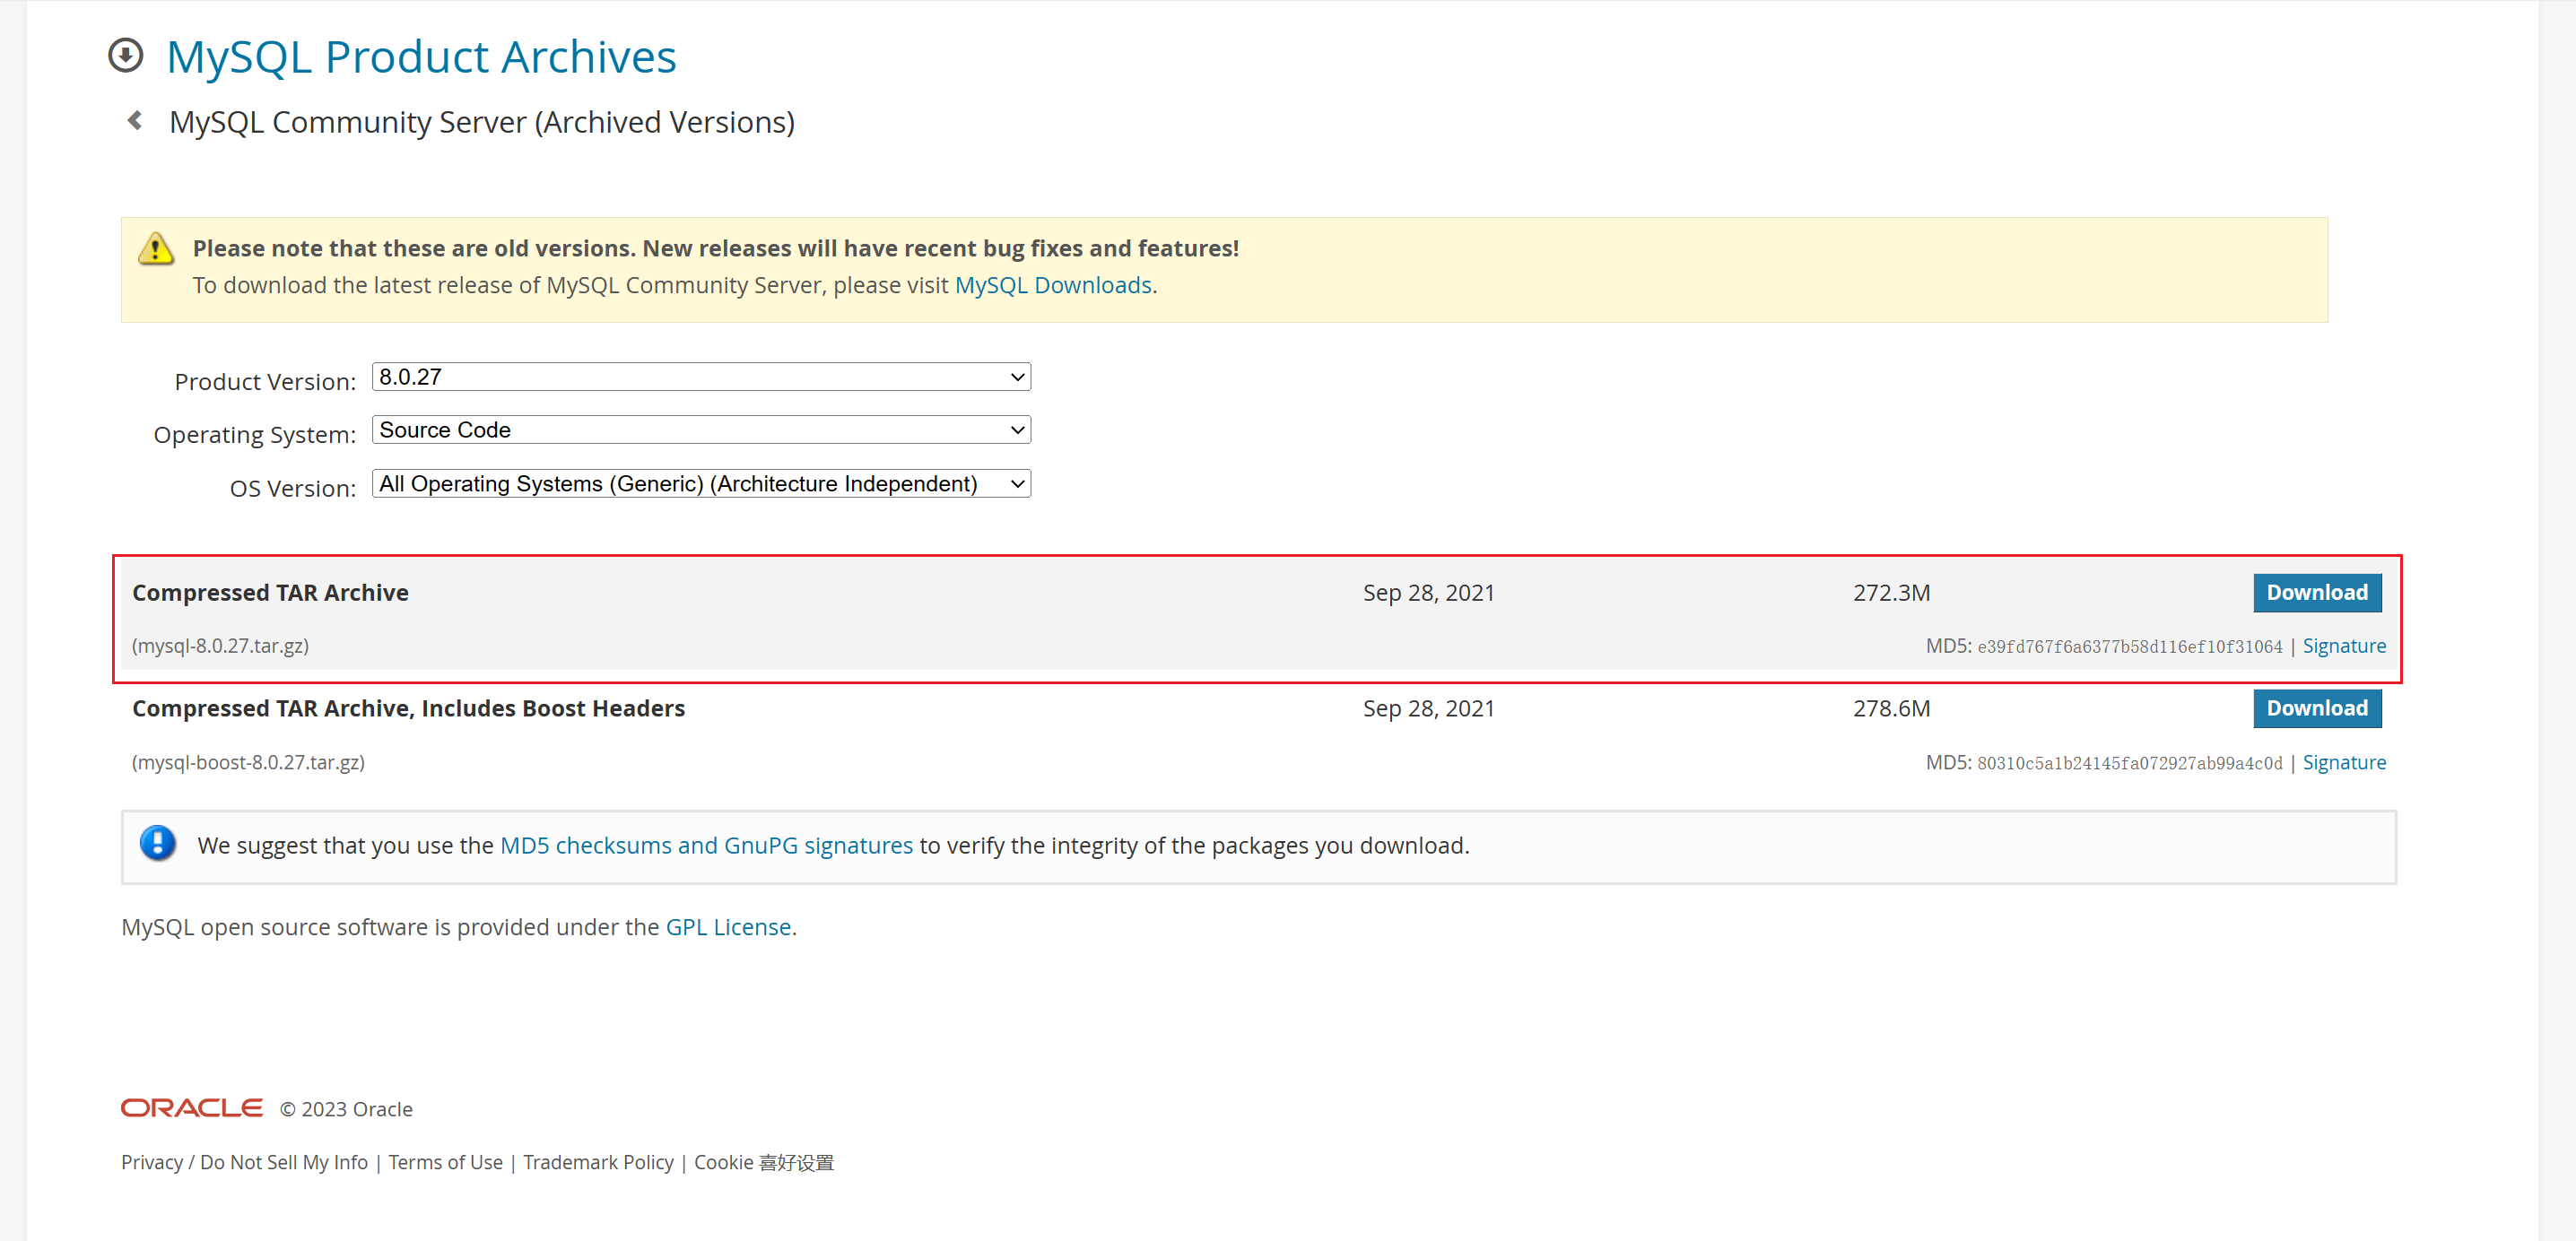Click the MySQL Product Archives title
The height and width of the screenshot is (1241, 2576).
pos(421,57)
